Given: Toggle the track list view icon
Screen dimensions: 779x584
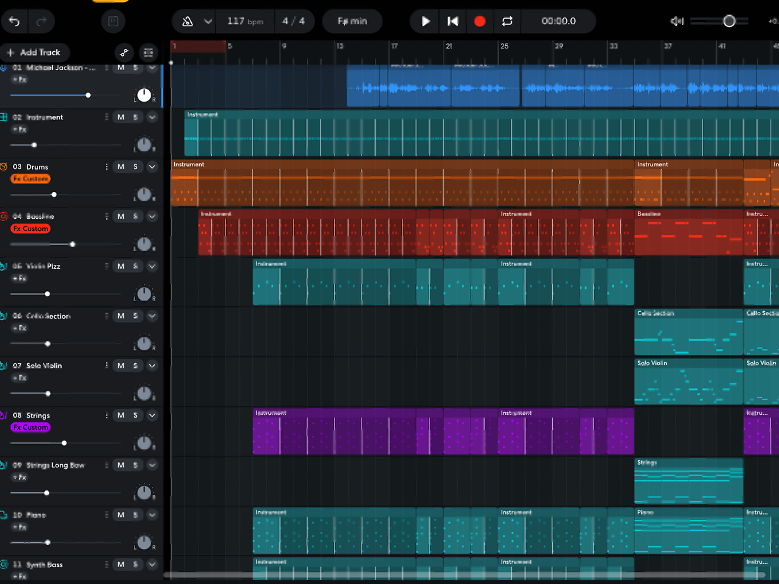Looking at the screenshot, I should click(148, 52).
